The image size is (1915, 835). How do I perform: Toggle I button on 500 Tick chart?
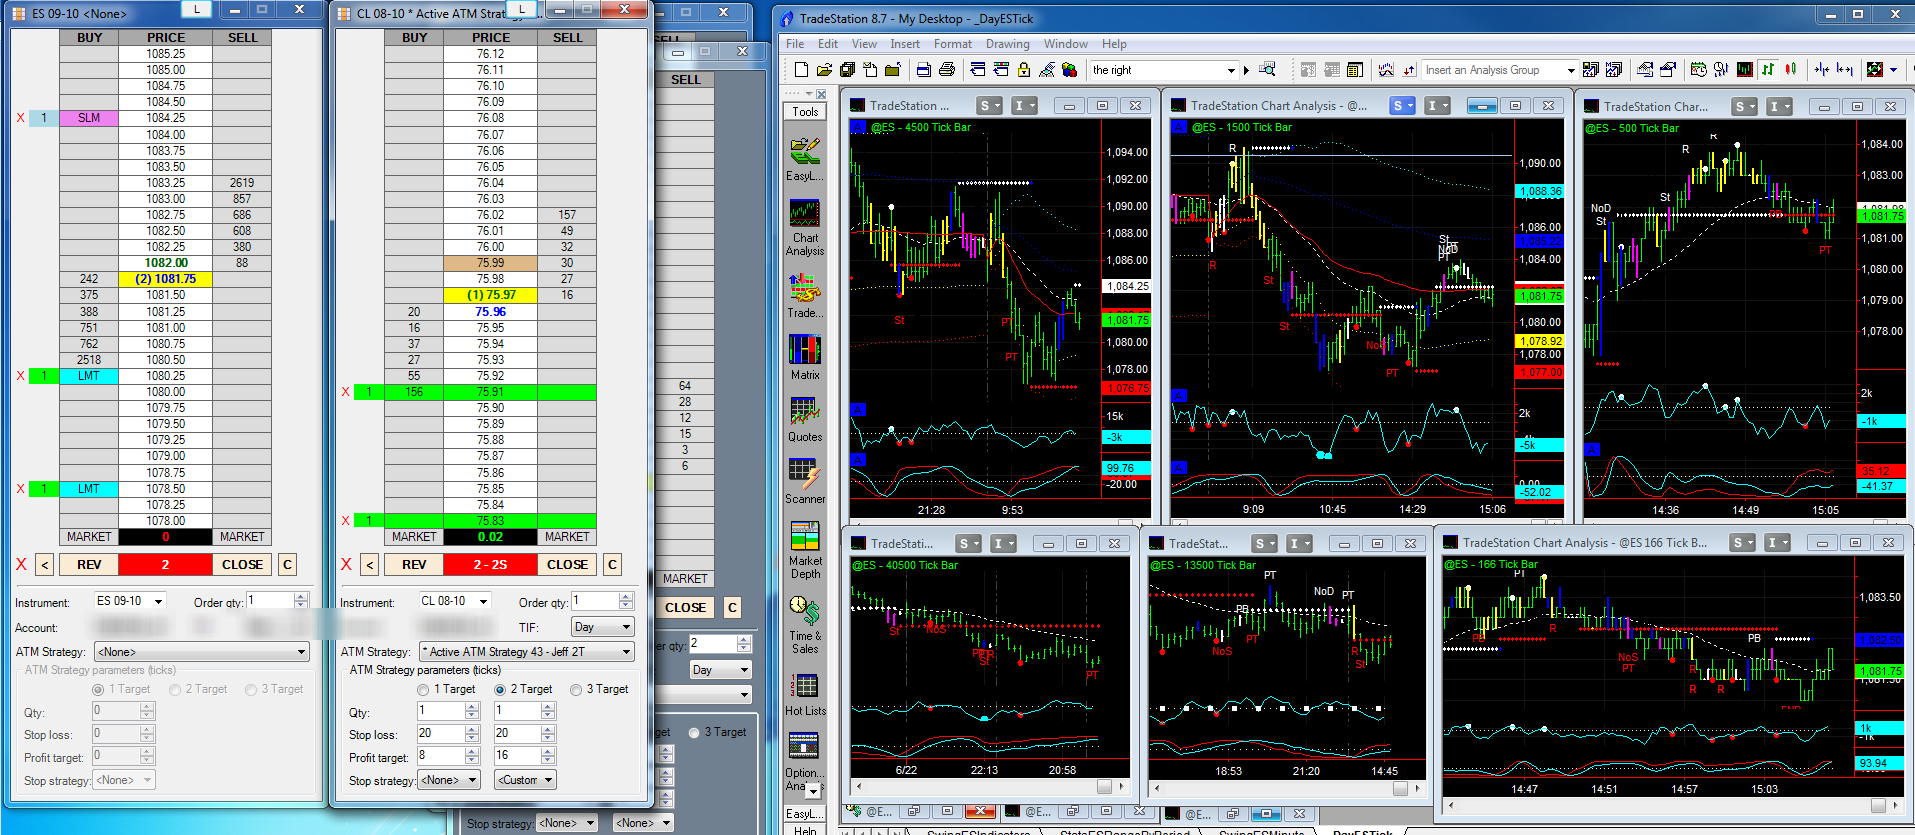click(x=1779, y=106)
